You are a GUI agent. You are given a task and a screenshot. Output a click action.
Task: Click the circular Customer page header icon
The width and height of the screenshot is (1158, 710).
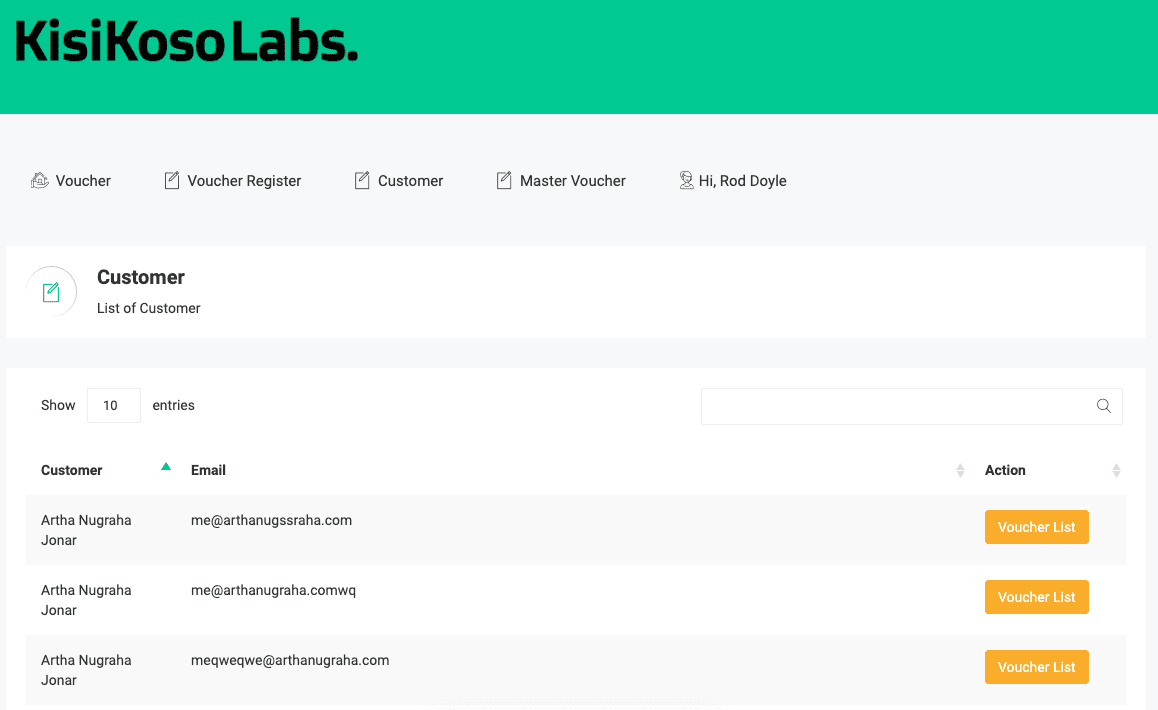click(51, 292)
